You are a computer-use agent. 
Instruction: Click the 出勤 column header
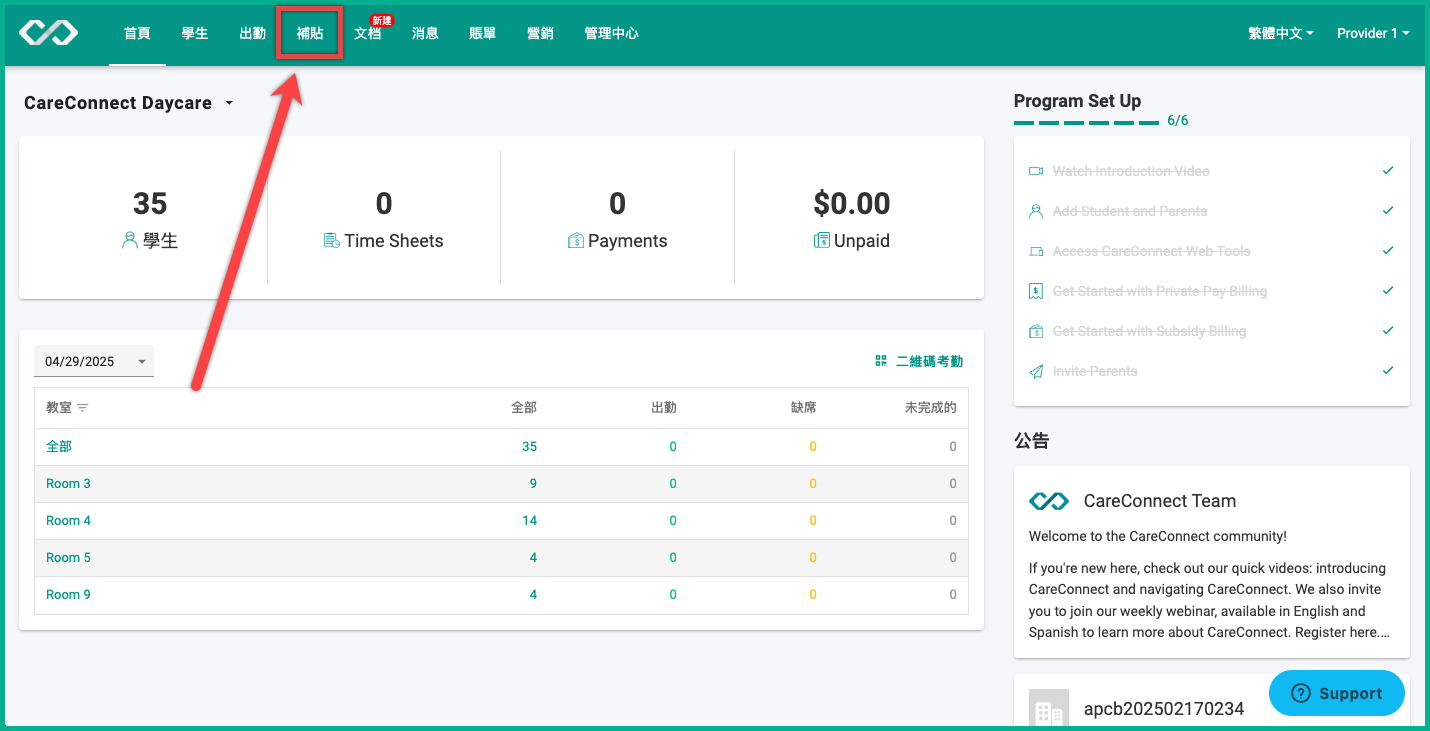click(x=664, y=408)
